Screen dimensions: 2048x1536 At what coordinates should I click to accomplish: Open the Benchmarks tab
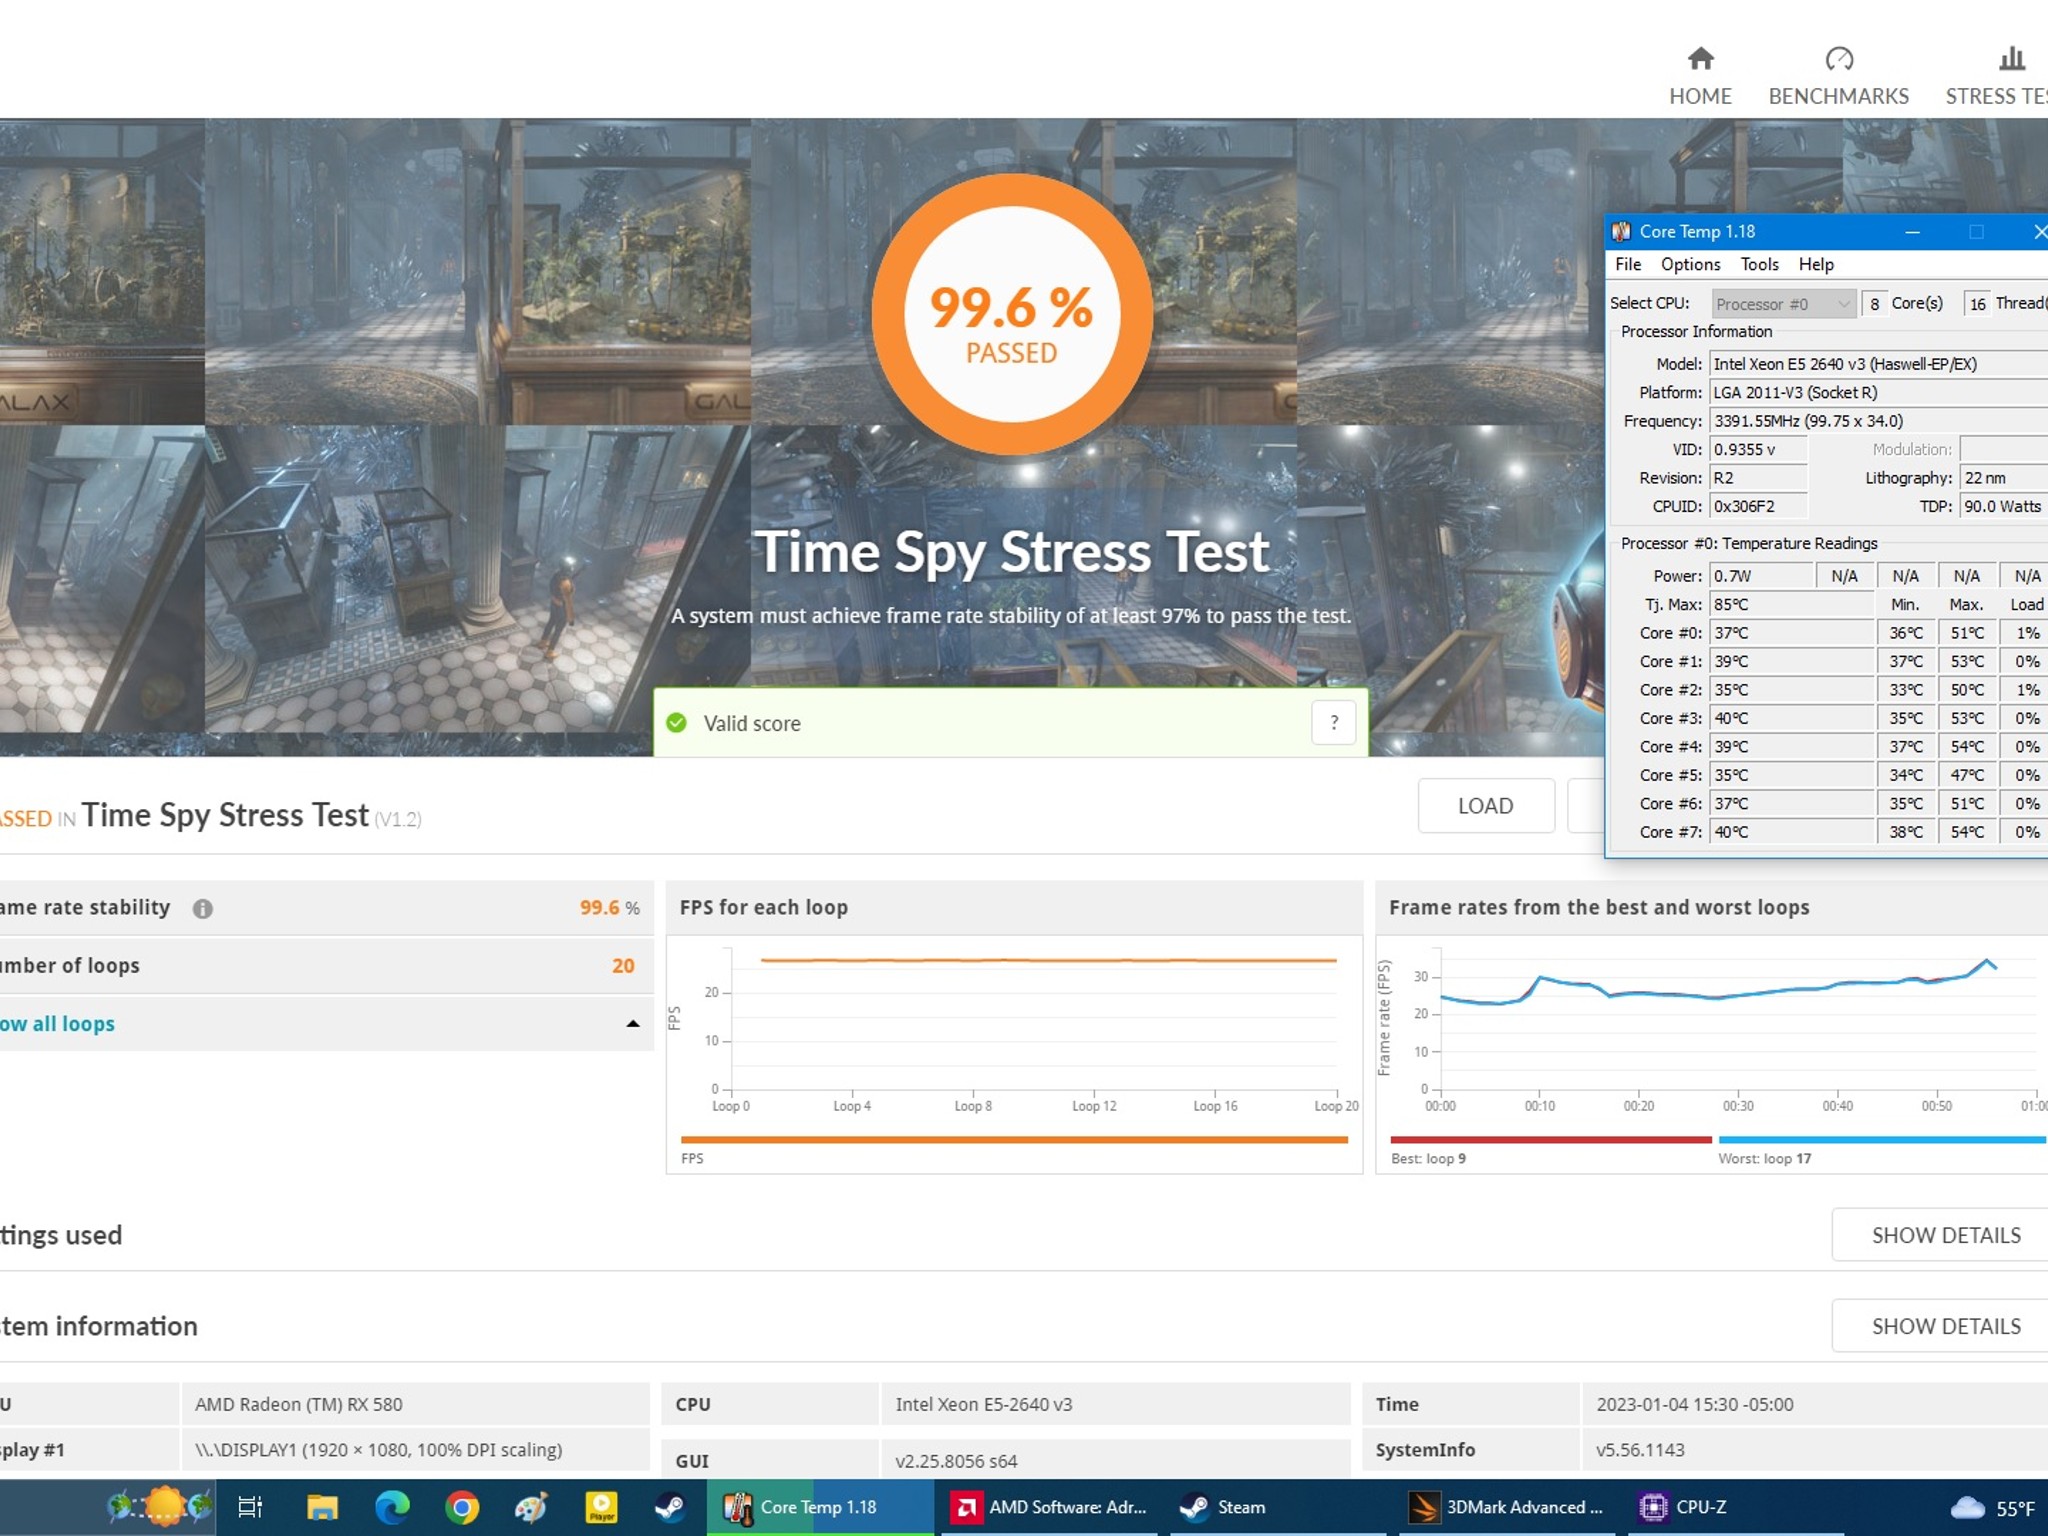[1838, 76]
